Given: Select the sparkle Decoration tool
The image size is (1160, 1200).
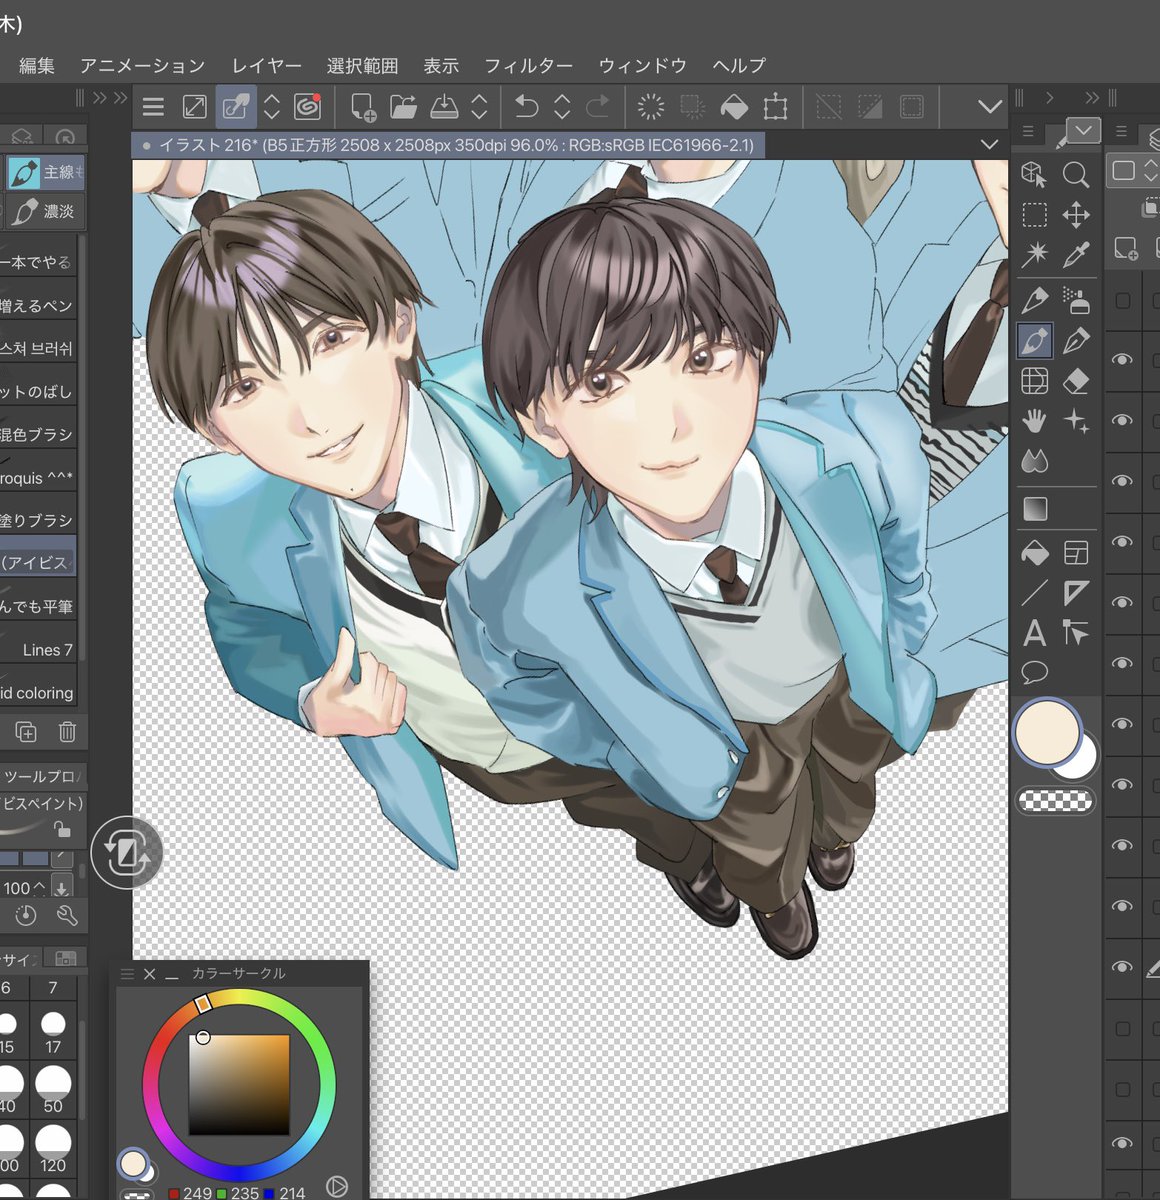Looking at the screenshot, I should [x=1076, y=421].
